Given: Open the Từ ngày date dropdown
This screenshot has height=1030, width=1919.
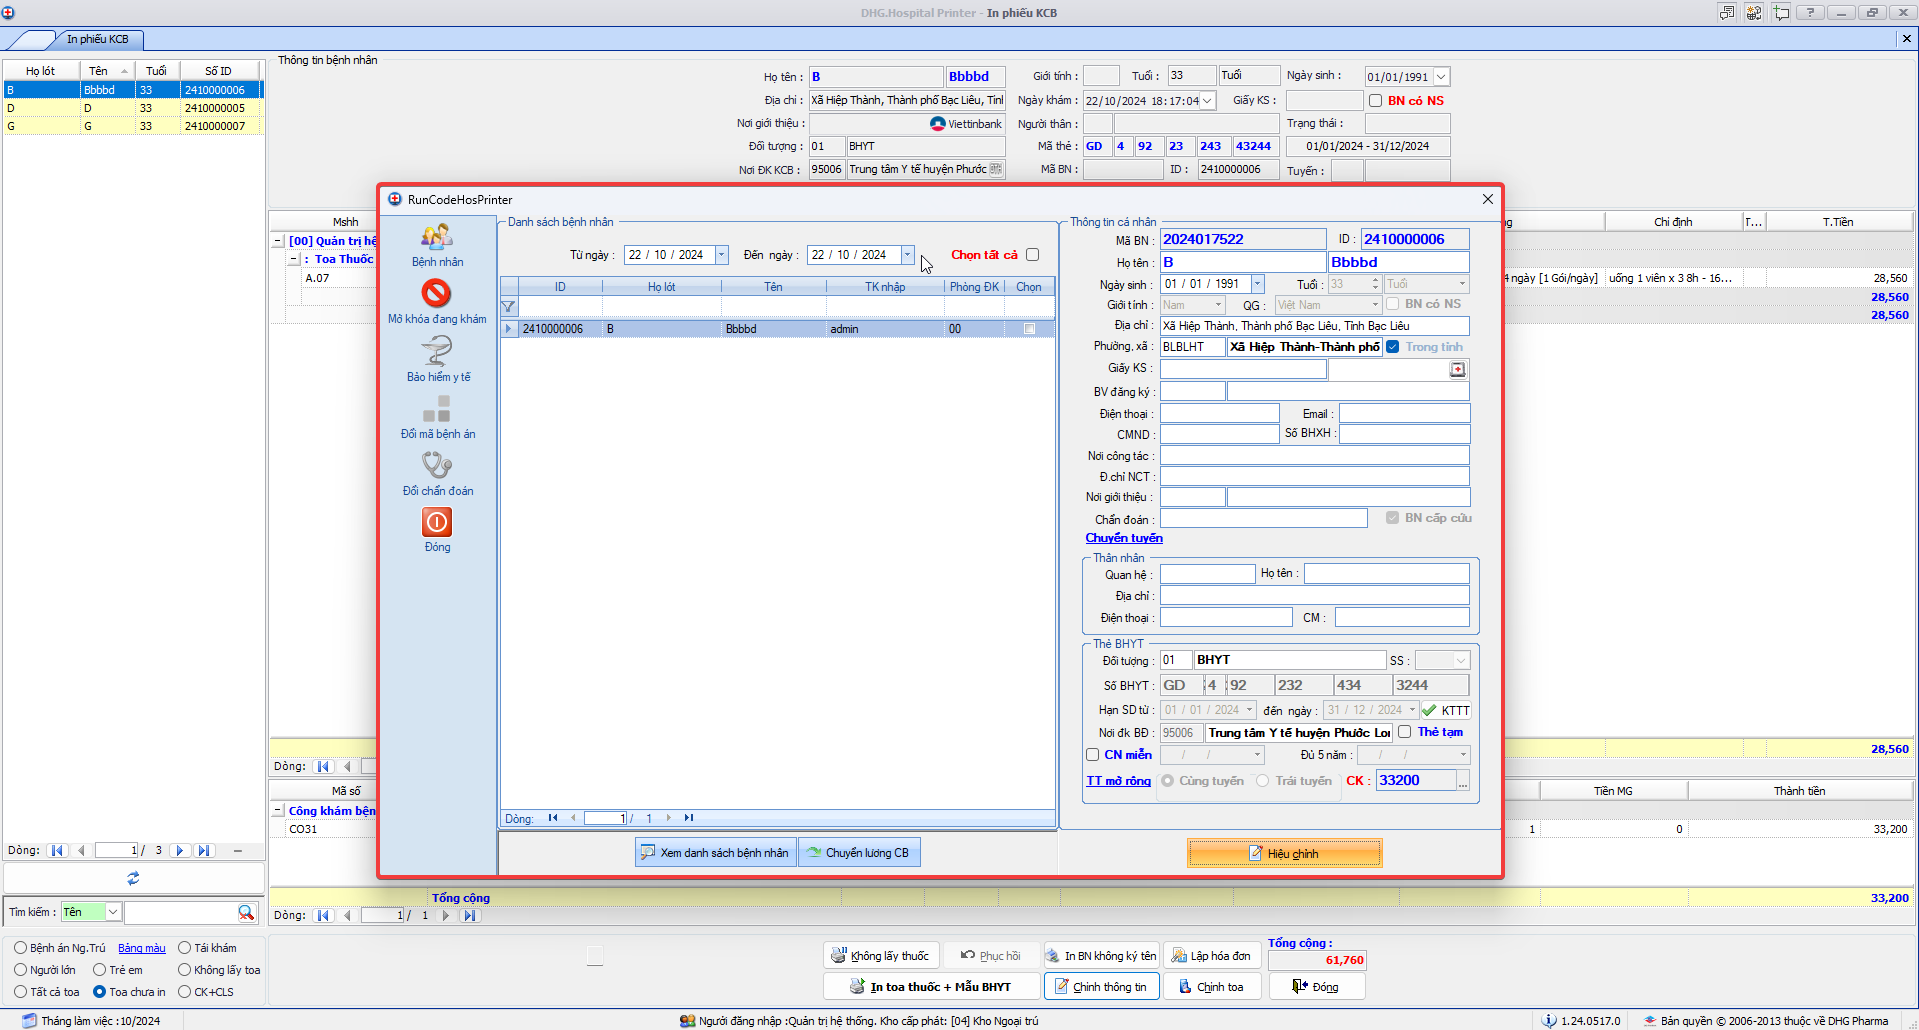Looking at the screenshot, I should [x=721, y=255].
